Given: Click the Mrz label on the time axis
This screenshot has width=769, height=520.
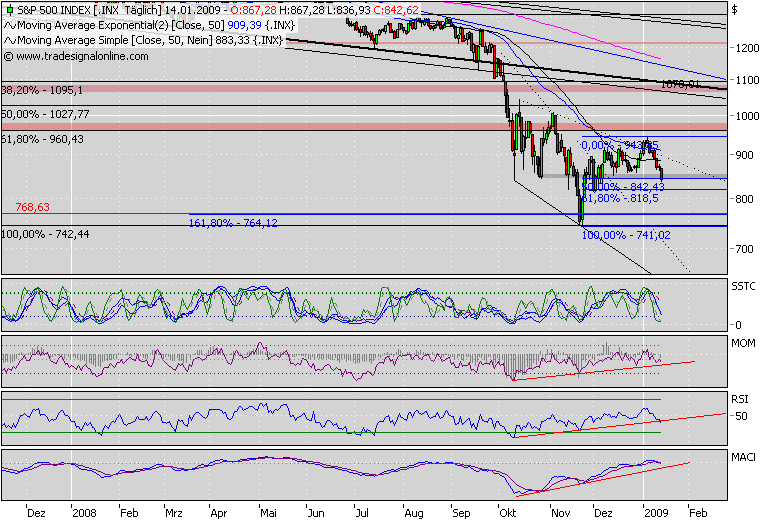Looking at the screenshot, I should point(174,513).
